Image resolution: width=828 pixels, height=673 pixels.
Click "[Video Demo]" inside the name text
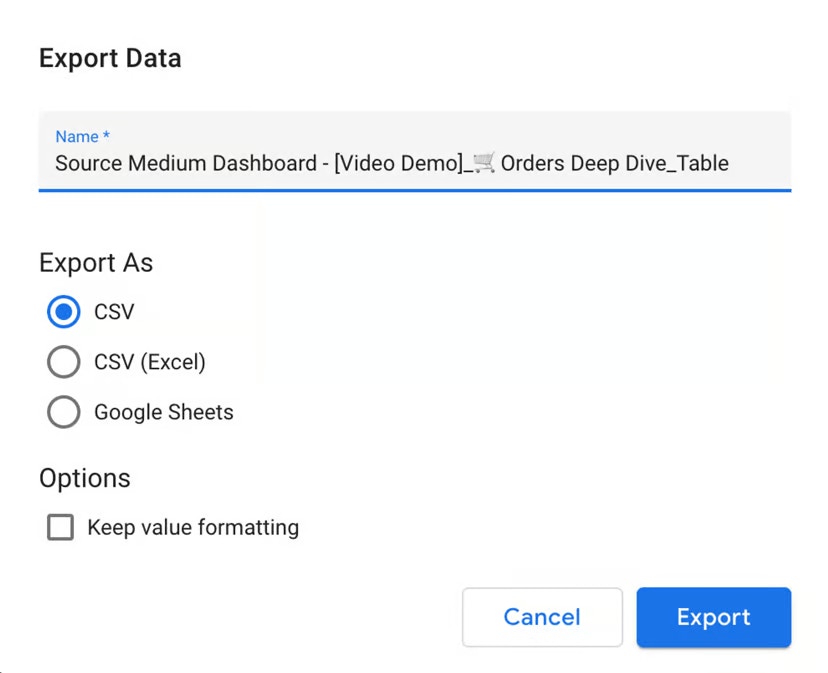pyautogui.click(x=399, y=163)
